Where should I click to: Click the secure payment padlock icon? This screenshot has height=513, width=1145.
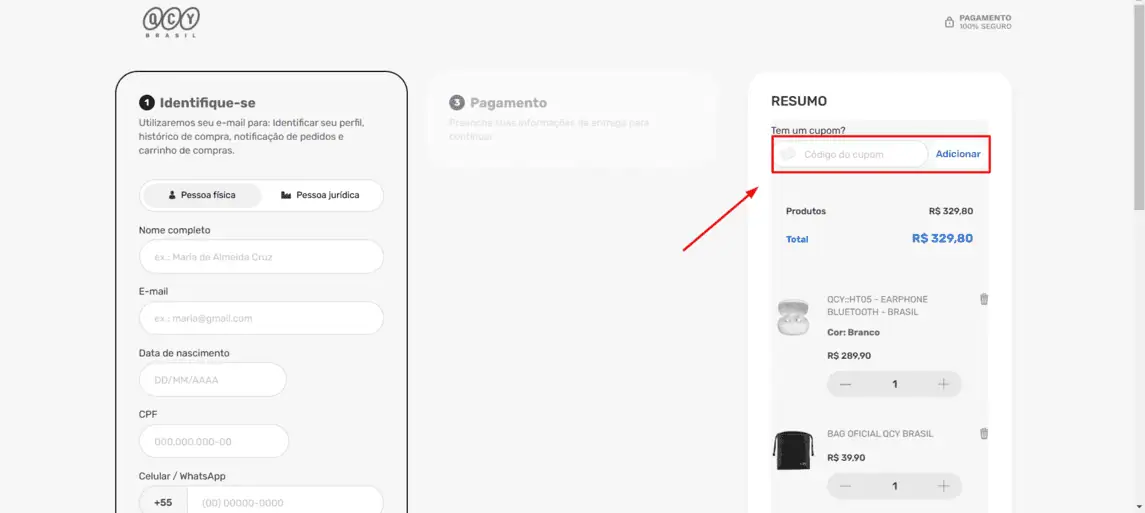click(x=949, y=23)
